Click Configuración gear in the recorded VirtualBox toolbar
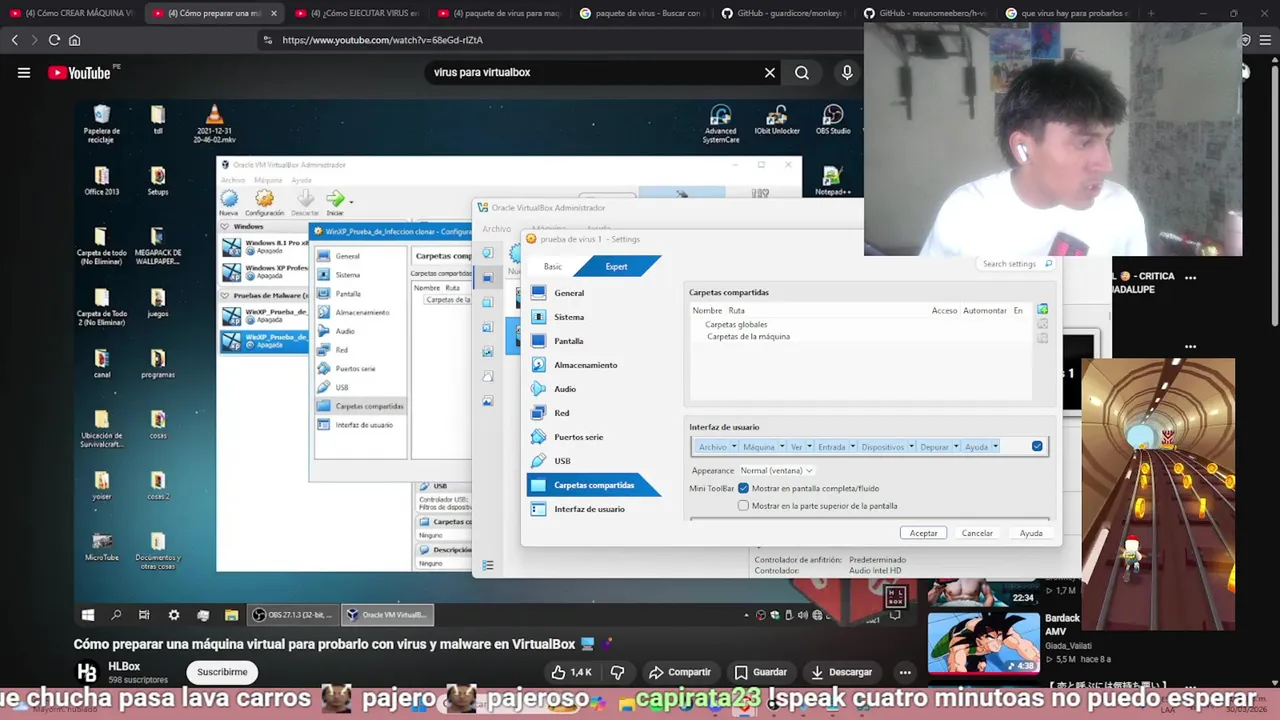The height and width of the screenshot is (720, 1280). tap(264, 203)
